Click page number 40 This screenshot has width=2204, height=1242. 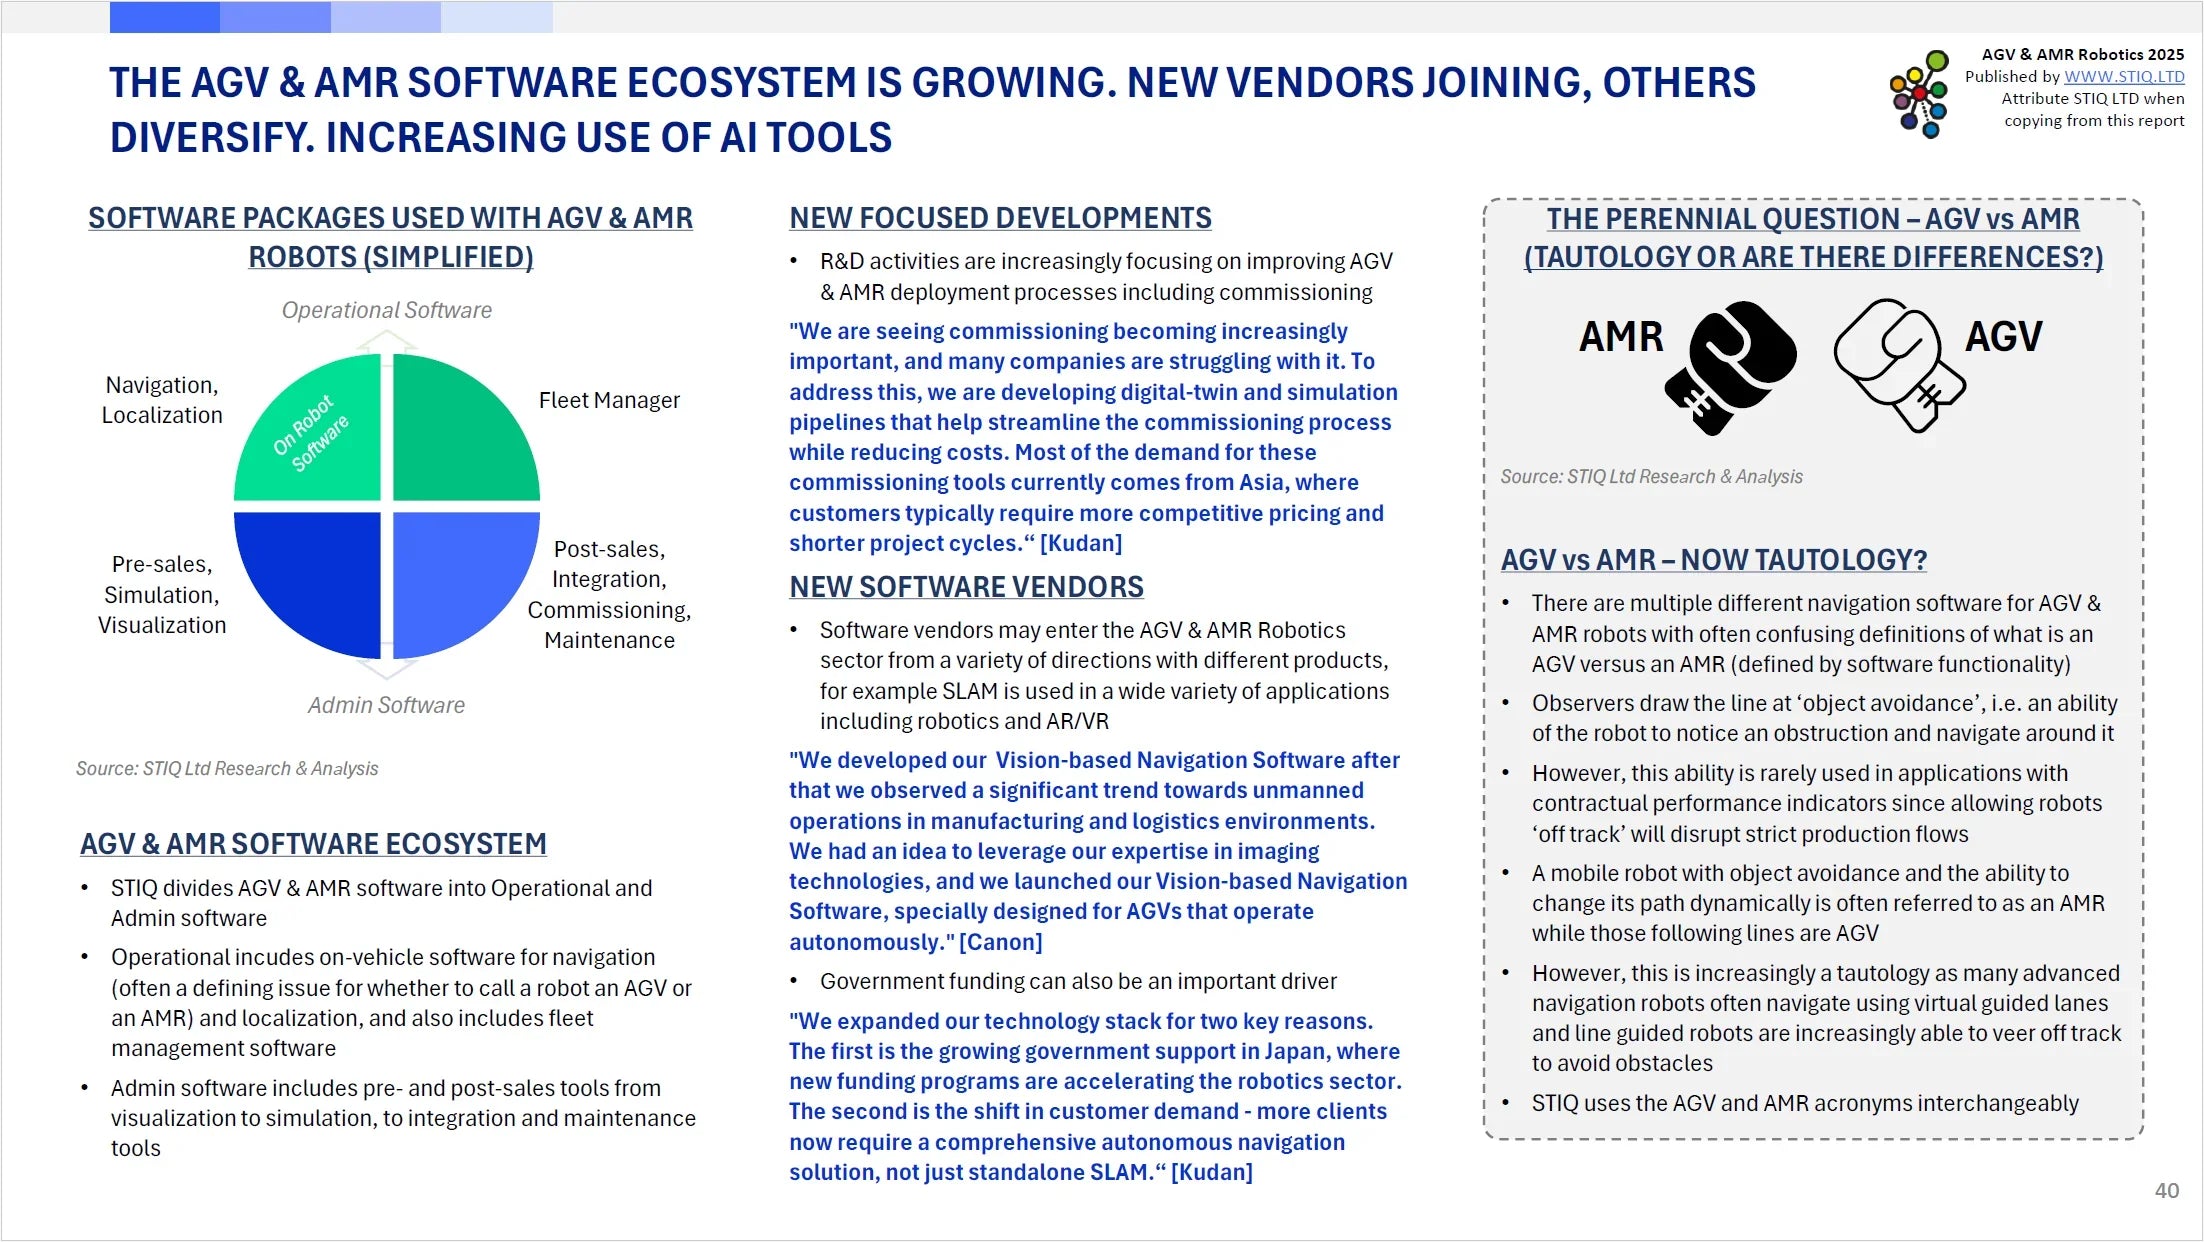[x=2166, y=1191]
